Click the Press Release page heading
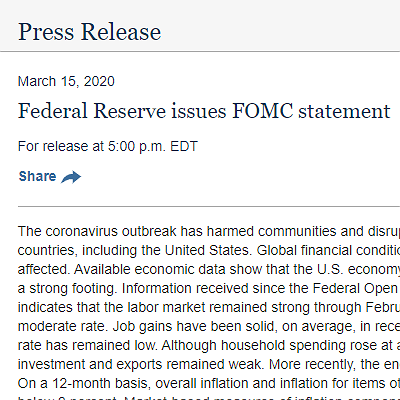The image size is (400, 400). pyautogui.click(x=90, y=32)
